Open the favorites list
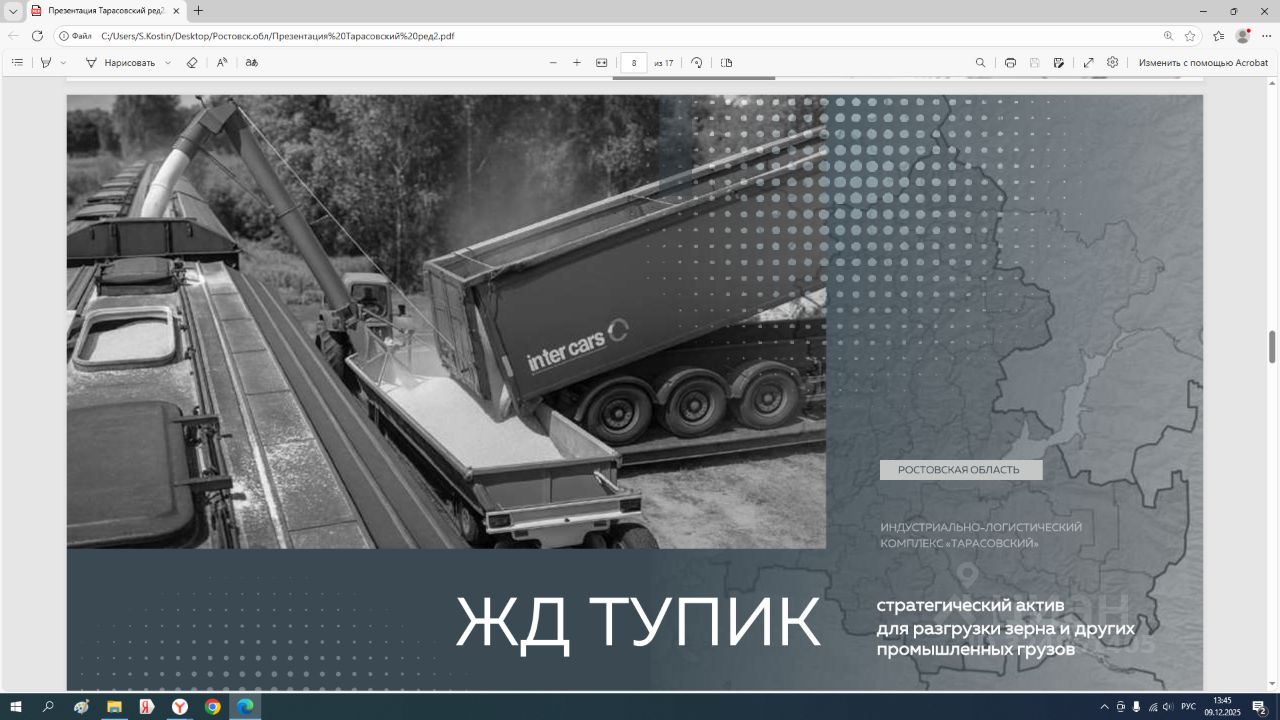Viewport: 1280px width, 720px height. coord(1218,36)
